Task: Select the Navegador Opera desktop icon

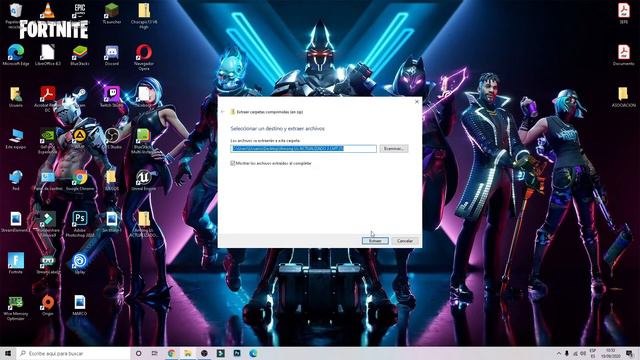Action: [x=144, y=57]
